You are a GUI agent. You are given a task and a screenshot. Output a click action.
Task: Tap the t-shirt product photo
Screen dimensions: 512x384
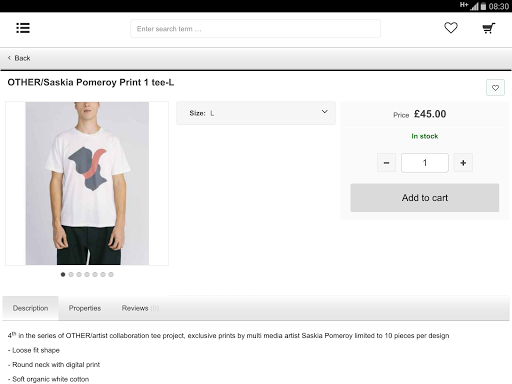[87, 183]
